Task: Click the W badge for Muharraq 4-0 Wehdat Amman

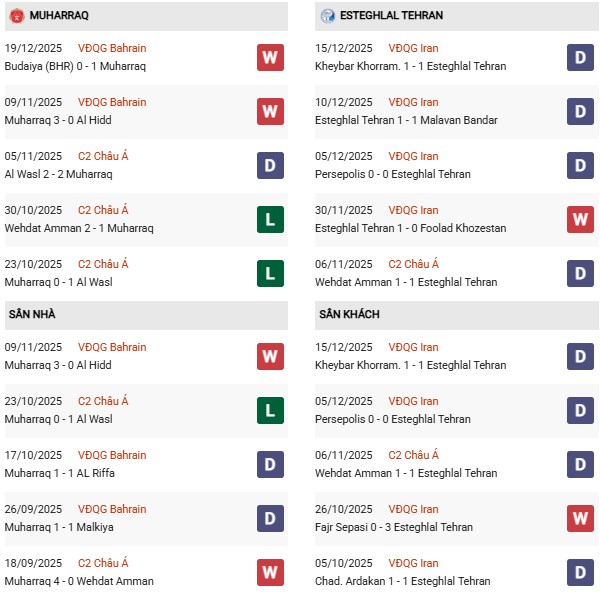Action: [270, 572]
